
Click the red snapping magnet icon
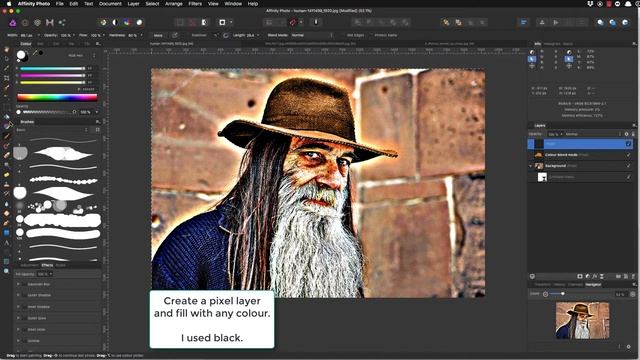(x=293, y=22)
